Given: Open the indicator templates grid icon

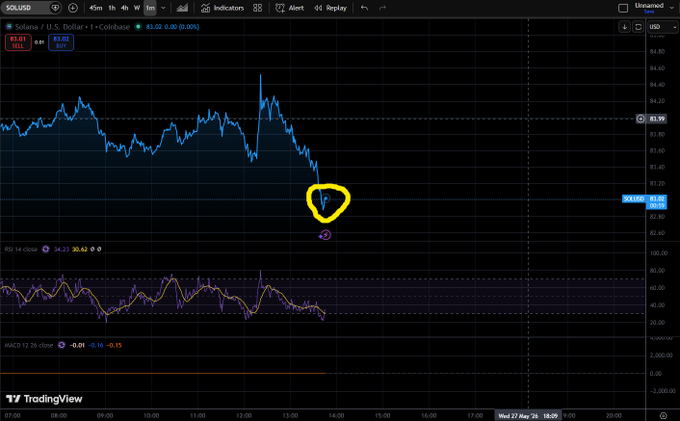Looking at the screenshot, I should click(258, 8).
